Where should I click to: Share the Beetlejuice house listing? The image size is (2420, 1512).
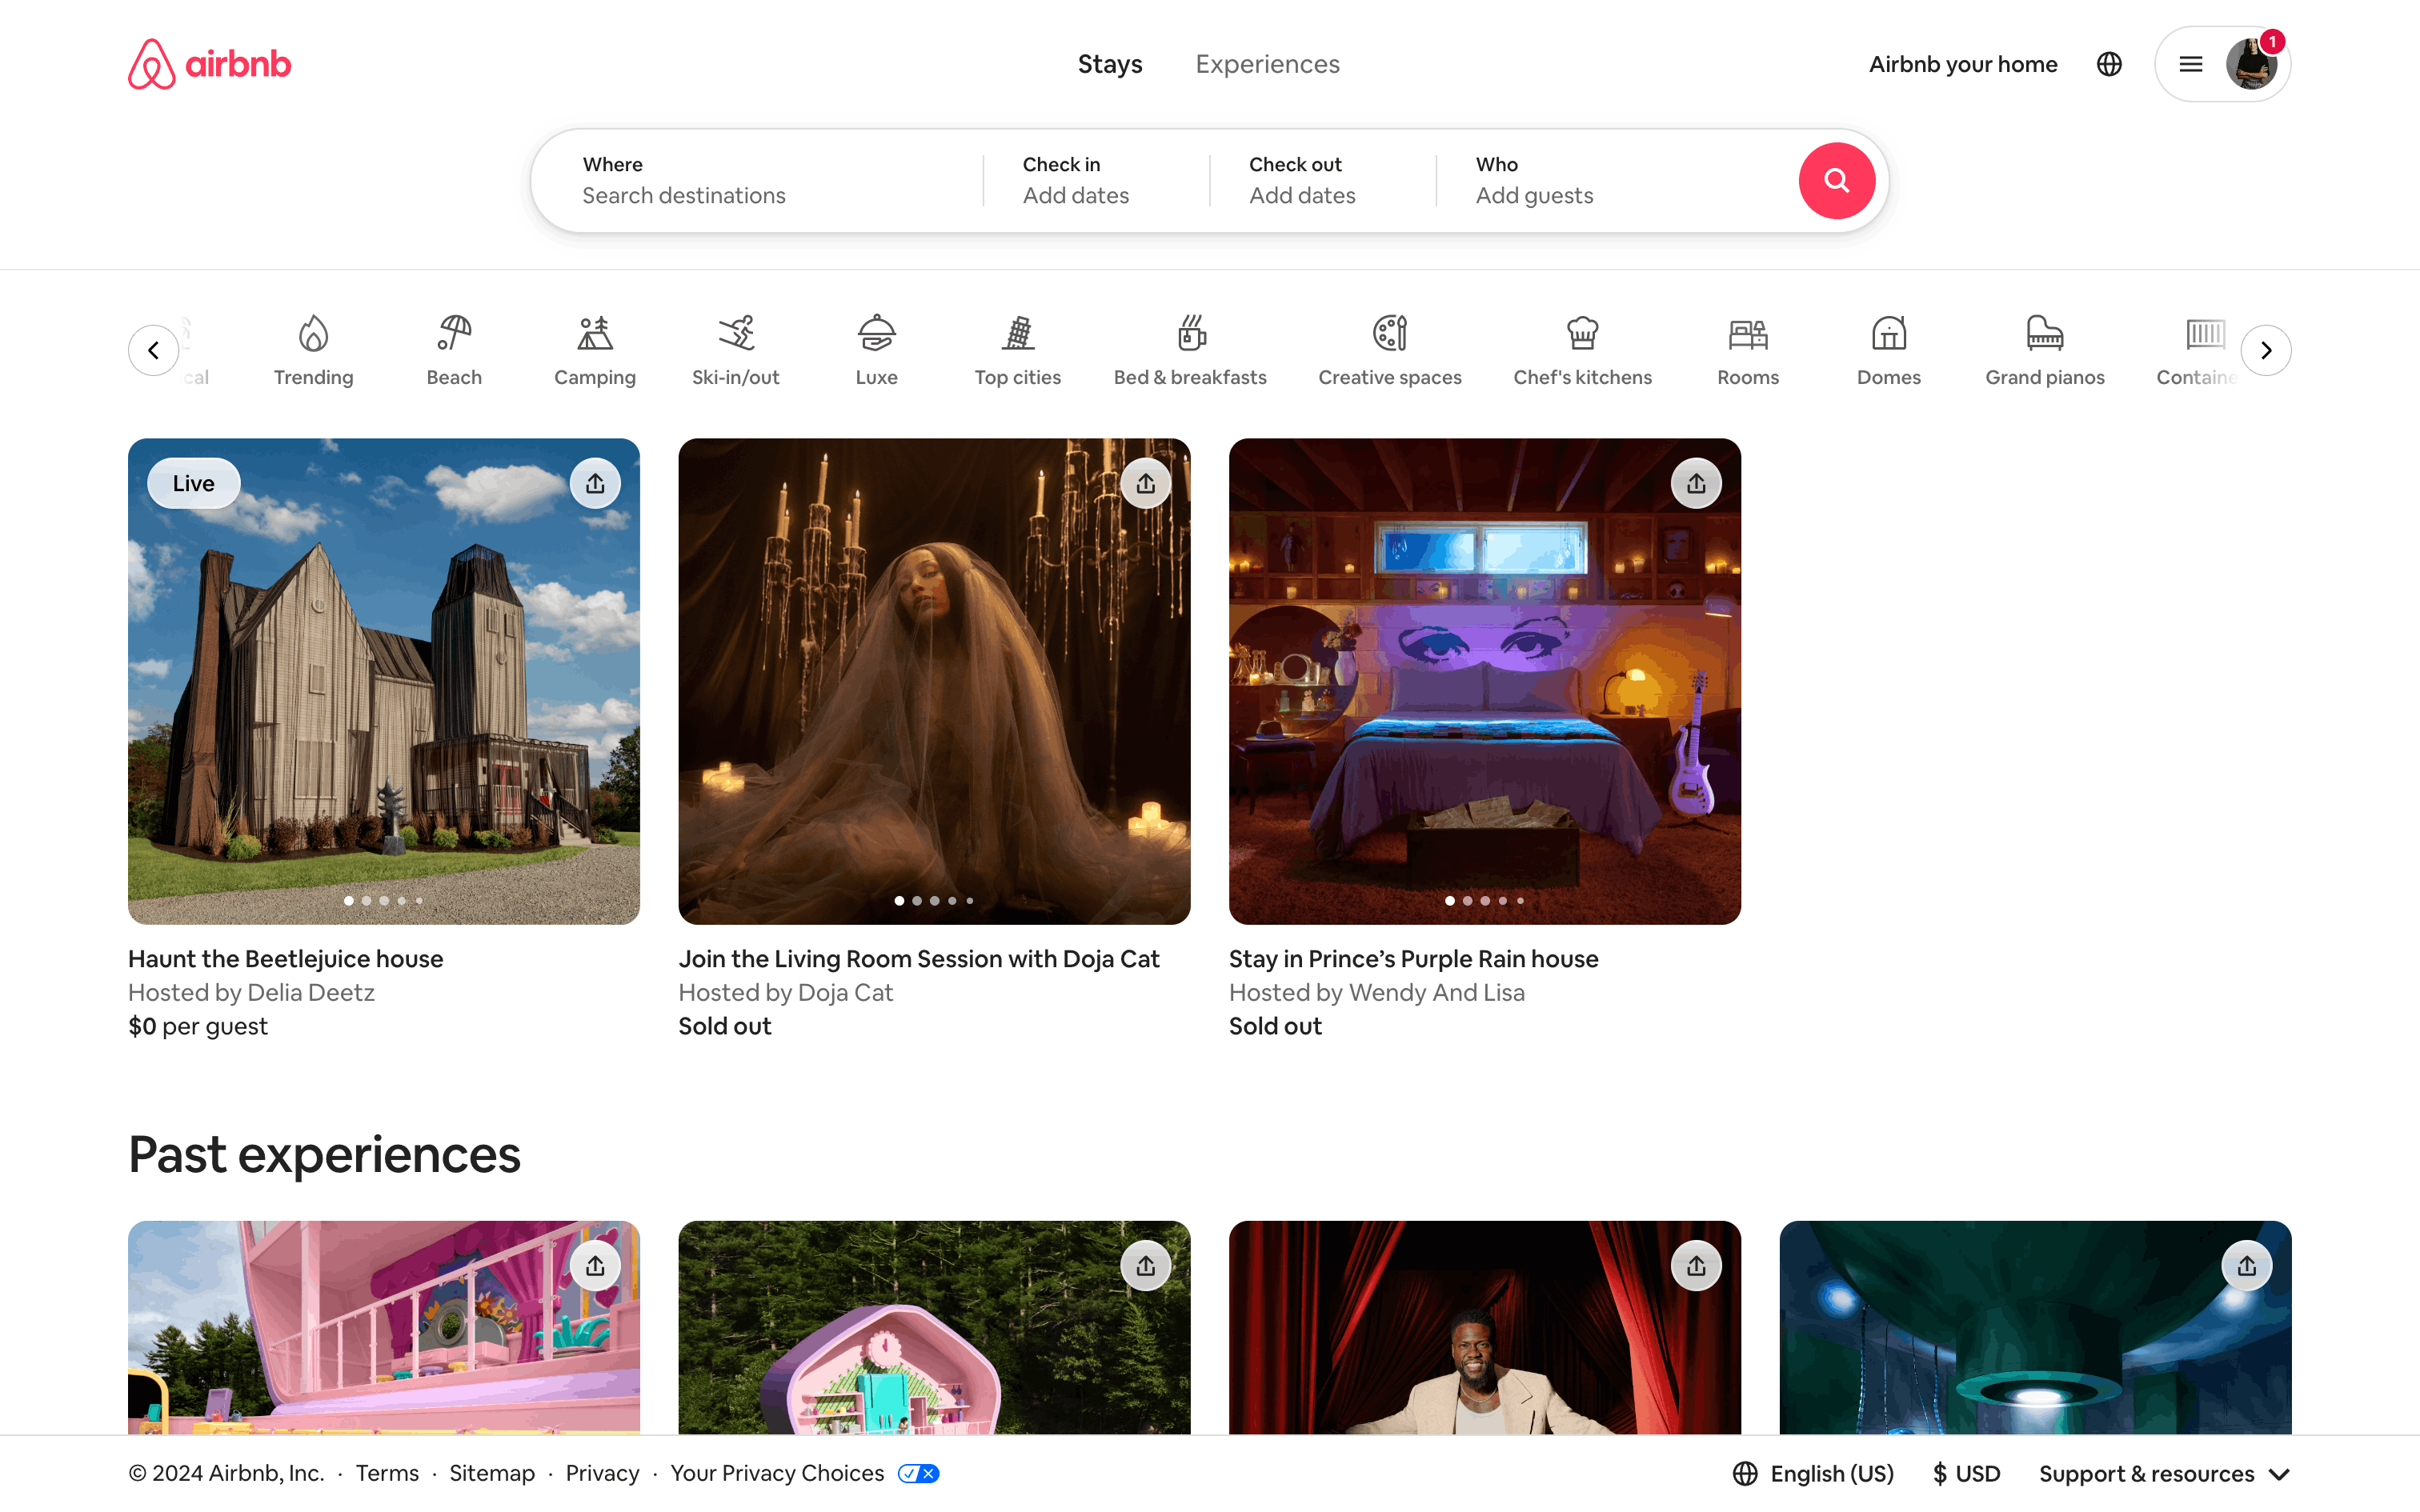[595, 484]
